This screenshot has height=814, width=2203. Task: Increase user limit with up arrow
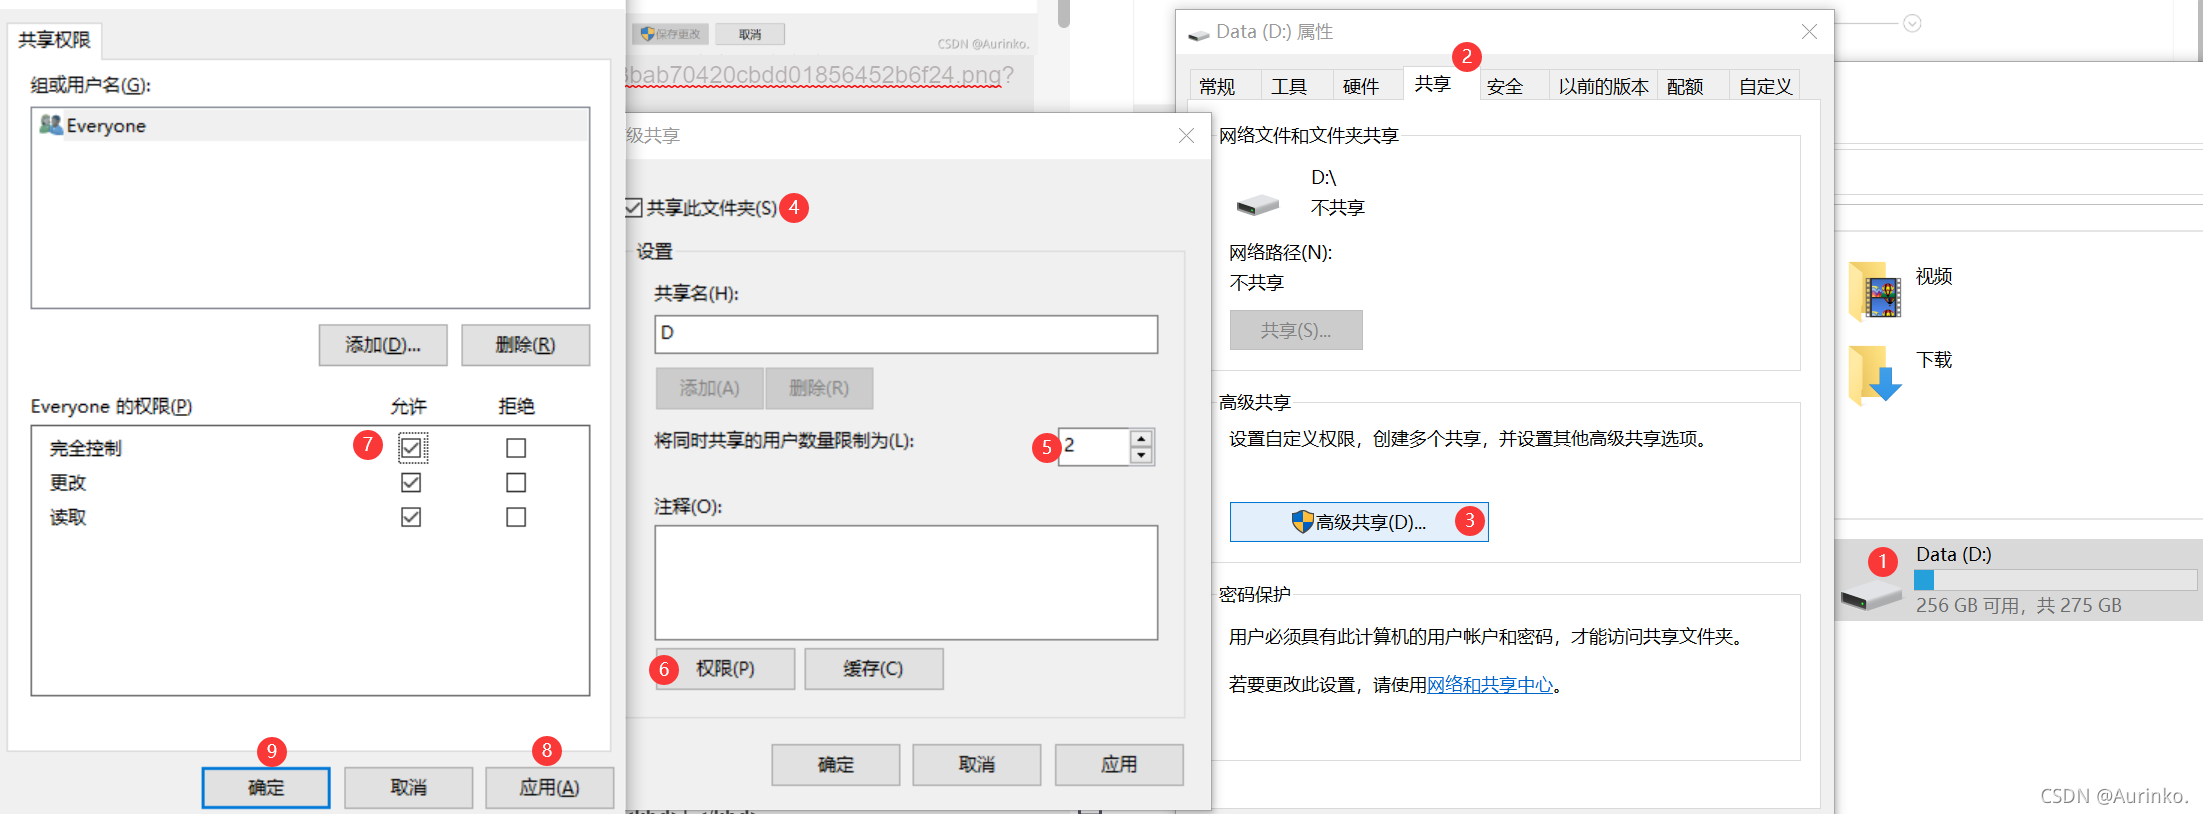click(x=1141, y=438)
